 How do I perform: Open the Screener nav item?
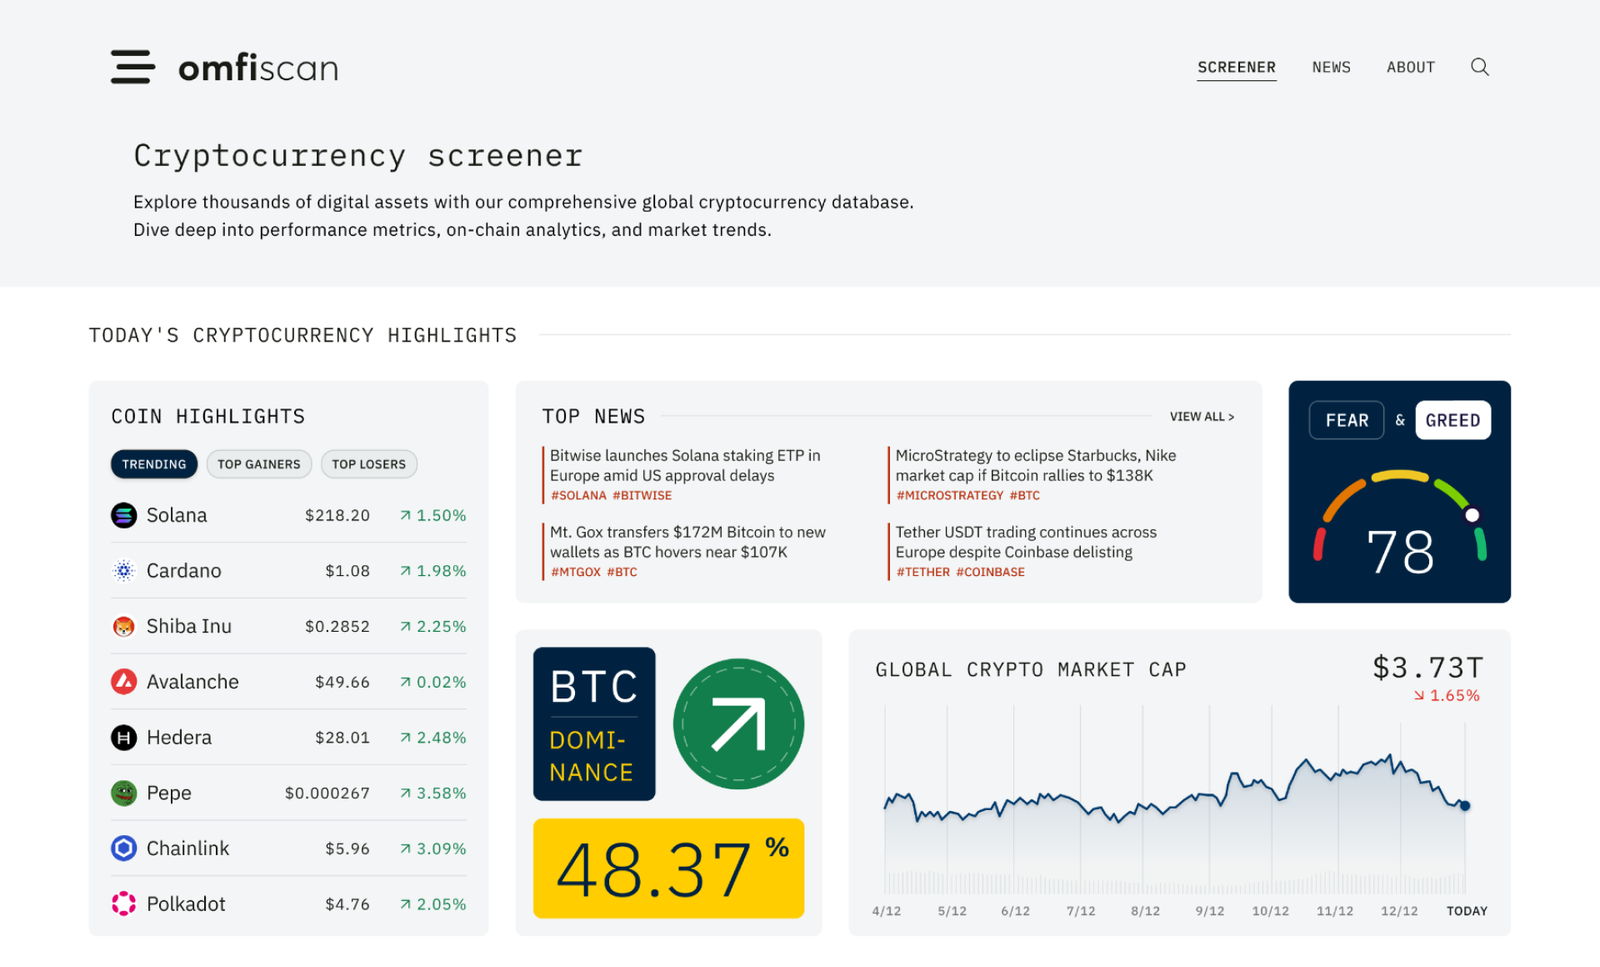1237,67
